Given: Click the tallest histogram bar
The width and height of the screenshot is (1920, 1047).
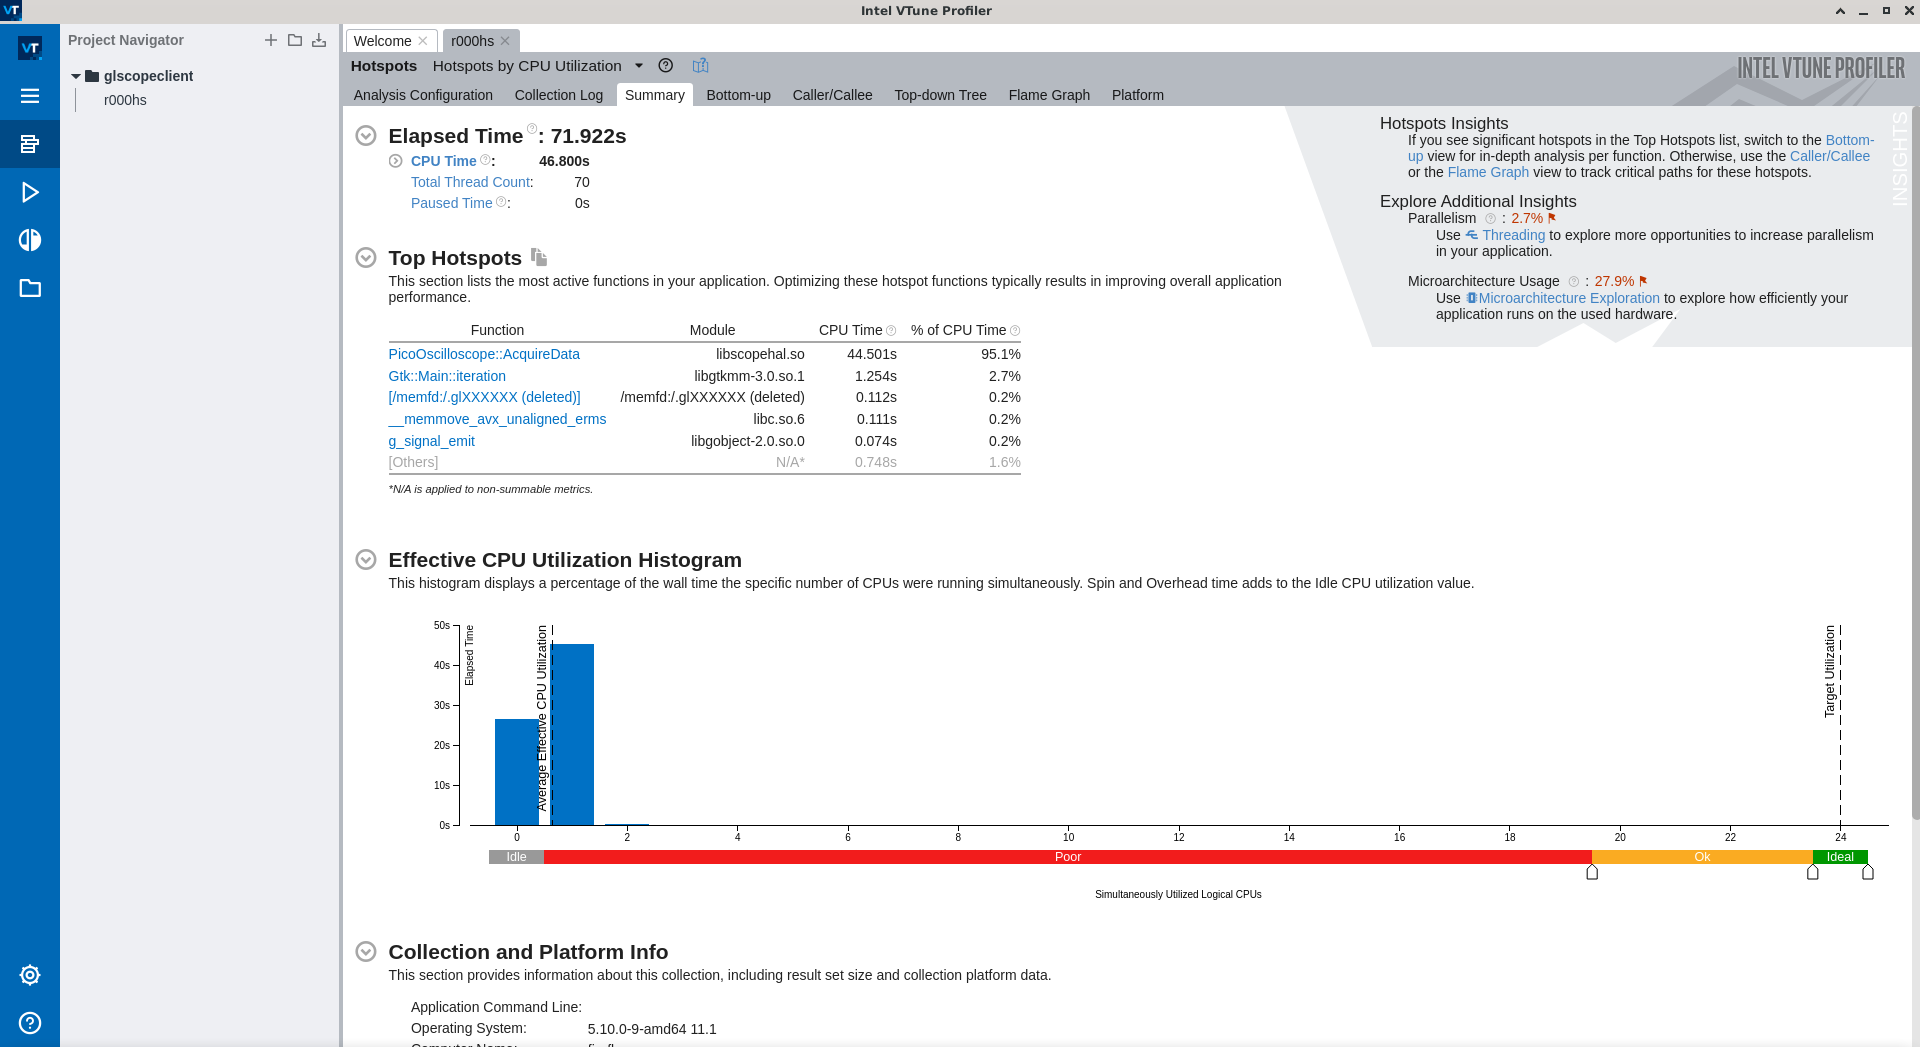Looking at the screenshot, I should click(x=573, y=734).
